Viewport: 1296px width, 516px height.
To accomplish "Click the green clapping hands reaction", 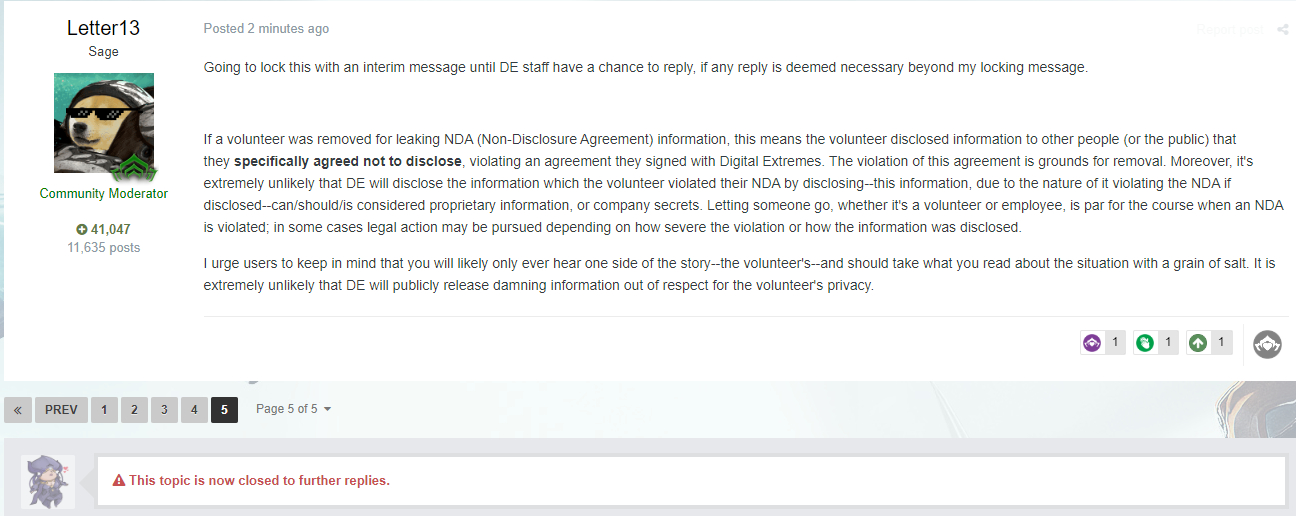I will pyautogui.click(x=1145, y=343).
